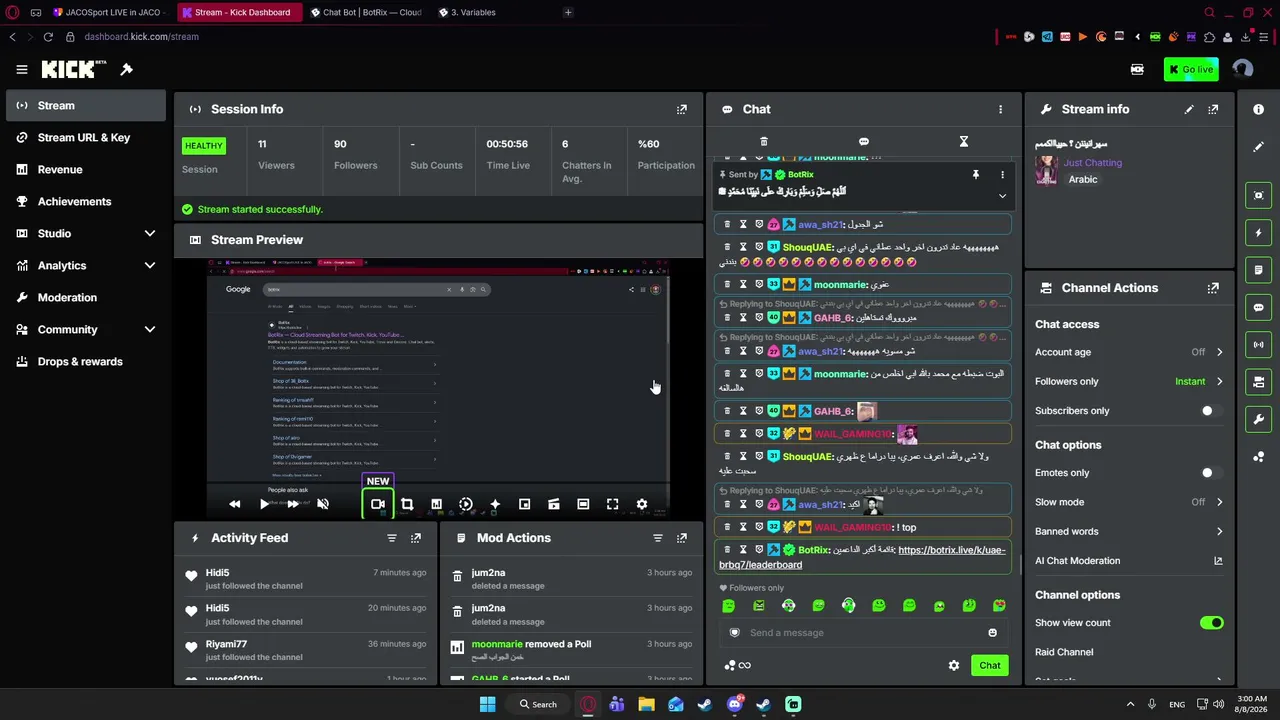Play the stream preview
The width and height of the screenshot is (1280, 720).
coord(264,504)
